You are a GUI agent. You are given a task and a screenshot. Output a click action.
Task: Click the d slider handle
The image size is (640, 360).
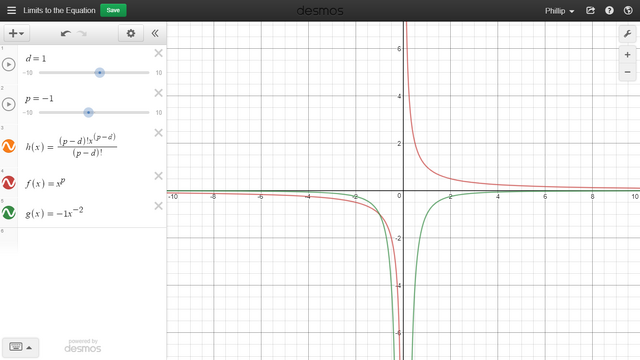click(x=100, y=73)
